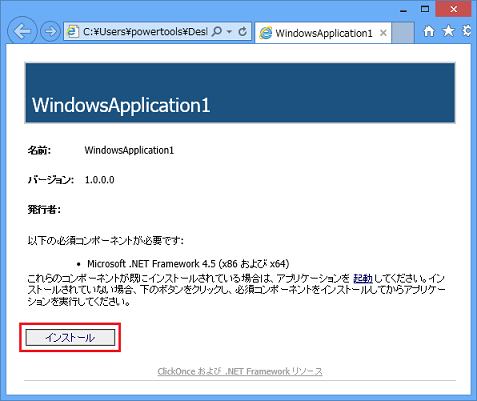Click the バージョン: label
Image resolution: width=477 pixels, height=401 pixels.
pyautogui.click(x=51, y=180)
